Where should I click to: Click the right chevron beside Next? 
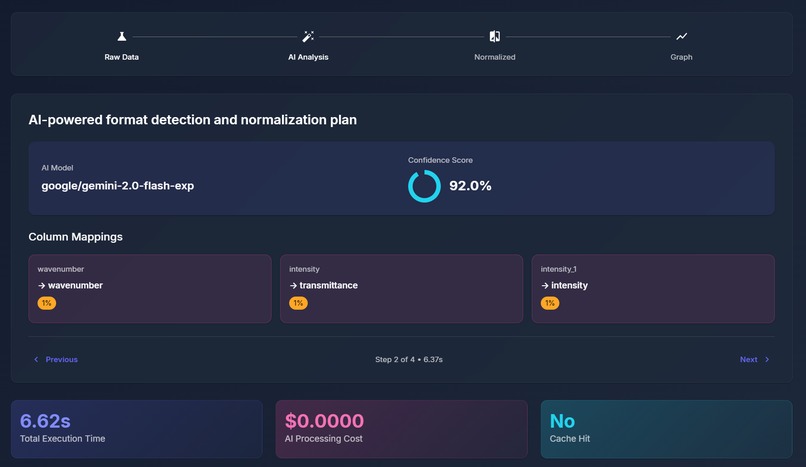click(767, 360)
